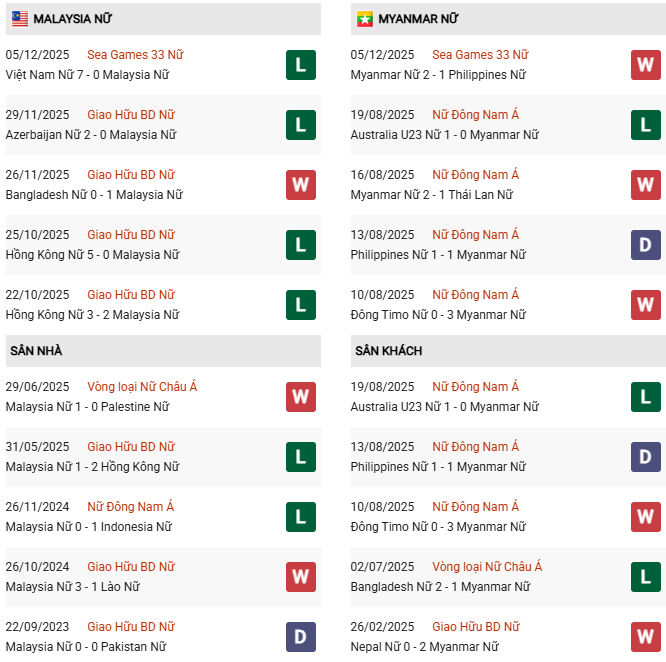Click the W badge for Myanmar 2-1 Thái Lan
This screenshot has width=666, height=662.
tap(645, 185)
